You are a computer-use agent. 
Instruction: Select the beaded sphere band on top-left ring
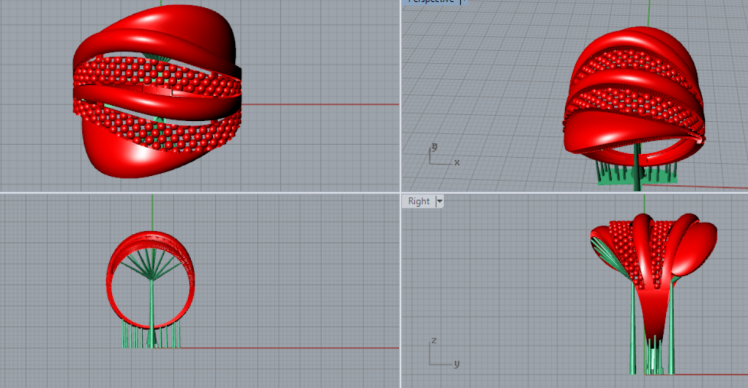157,75
